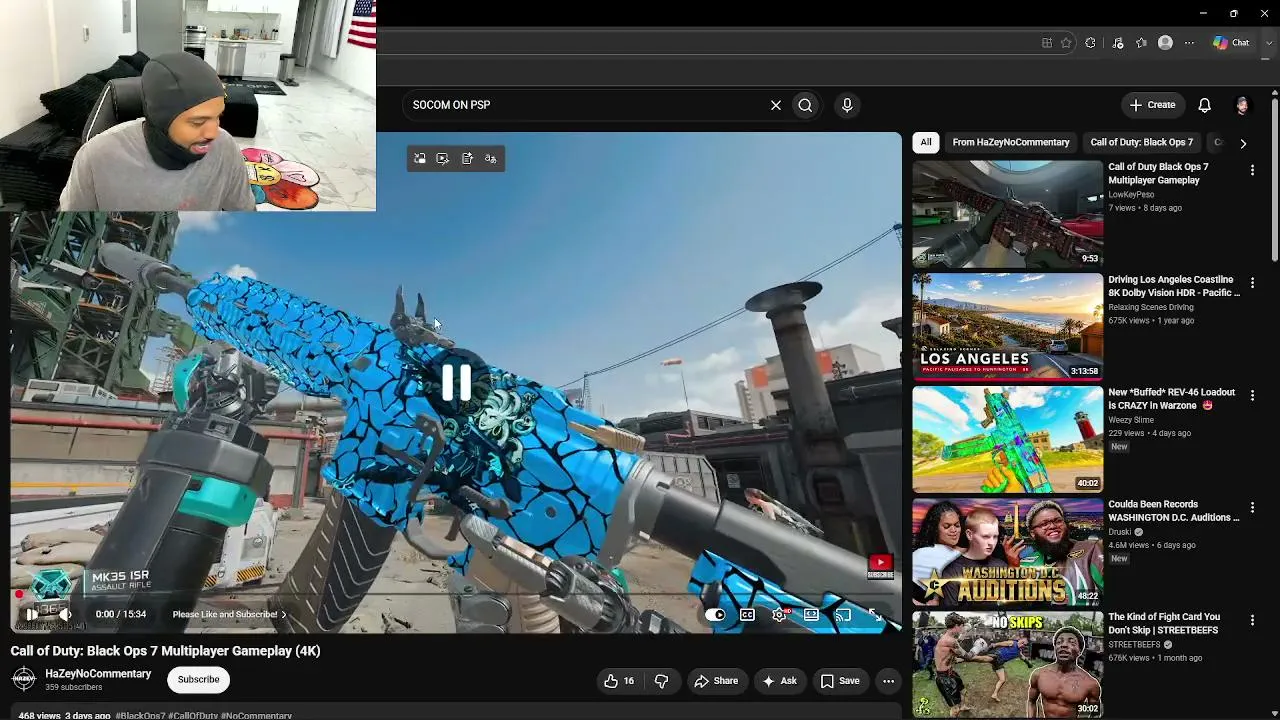1280x720 pixels.
Task: Click the Driving Los Angeles Coastline video title
Action: pos(1174,286)
